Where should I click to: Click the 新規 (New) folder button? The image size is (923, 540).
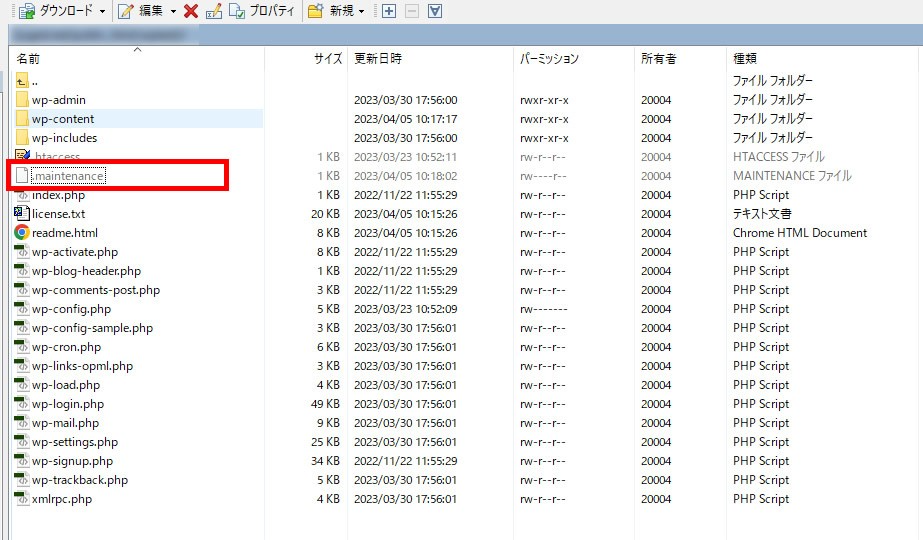click(x=331, y=11)
